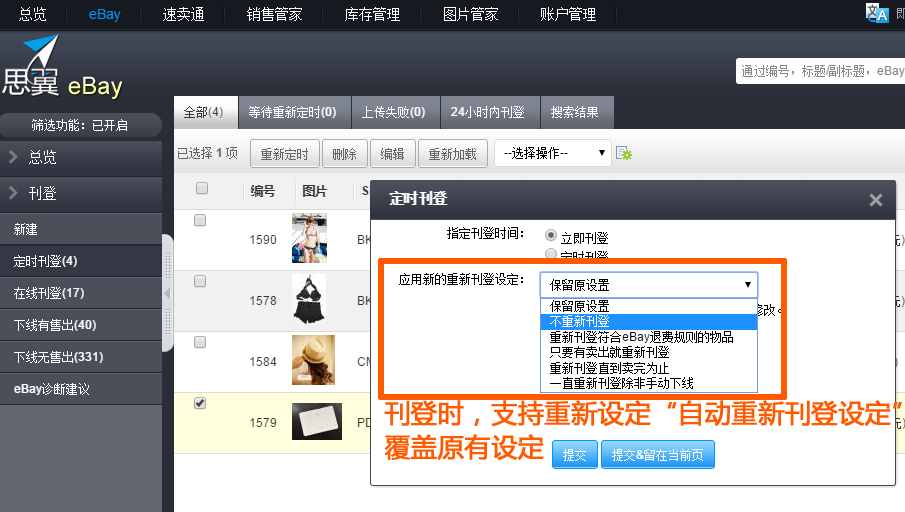Select the 立即刊登 radio button

[x=551, y=236]
